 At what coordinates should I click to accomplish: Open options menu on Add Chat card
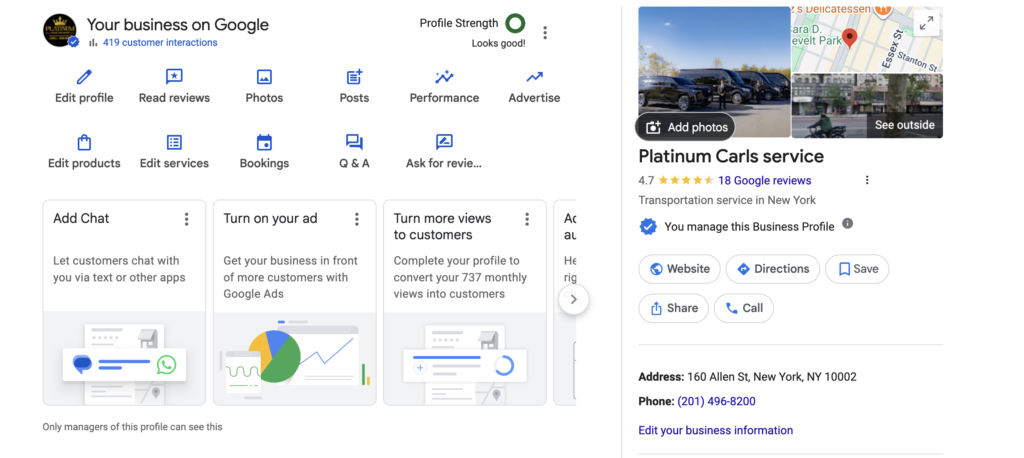(x=186, y=219)
